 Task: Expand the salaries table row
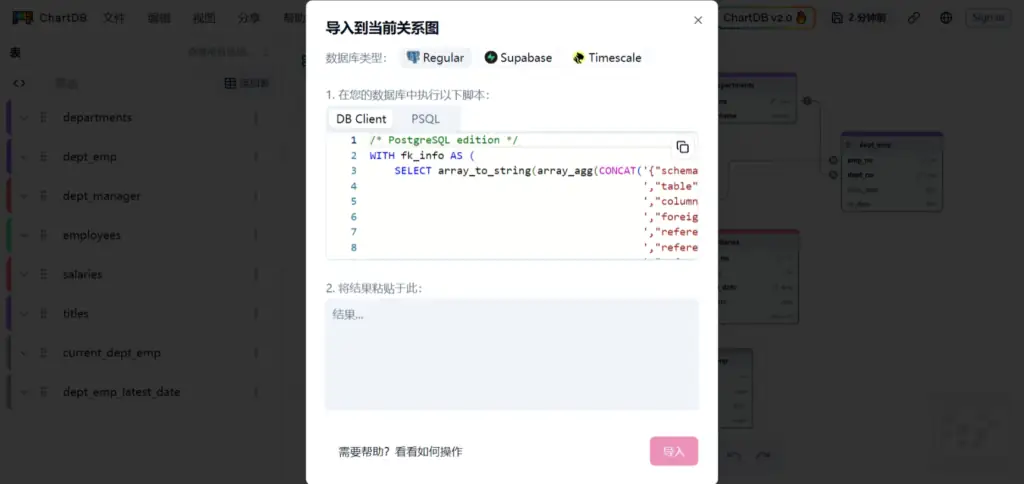coord(24,274)
